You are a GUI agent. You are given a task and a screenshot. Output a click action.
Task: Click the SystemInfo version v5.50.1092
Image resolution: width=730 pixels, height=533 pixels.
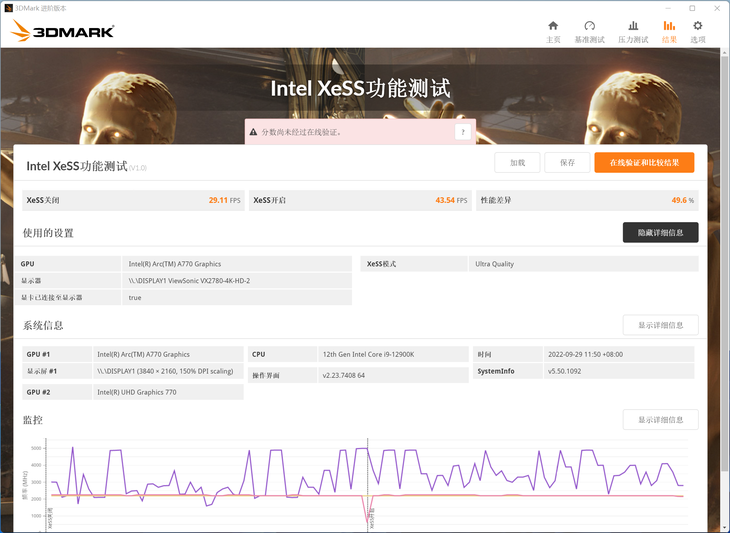(564, 371)
